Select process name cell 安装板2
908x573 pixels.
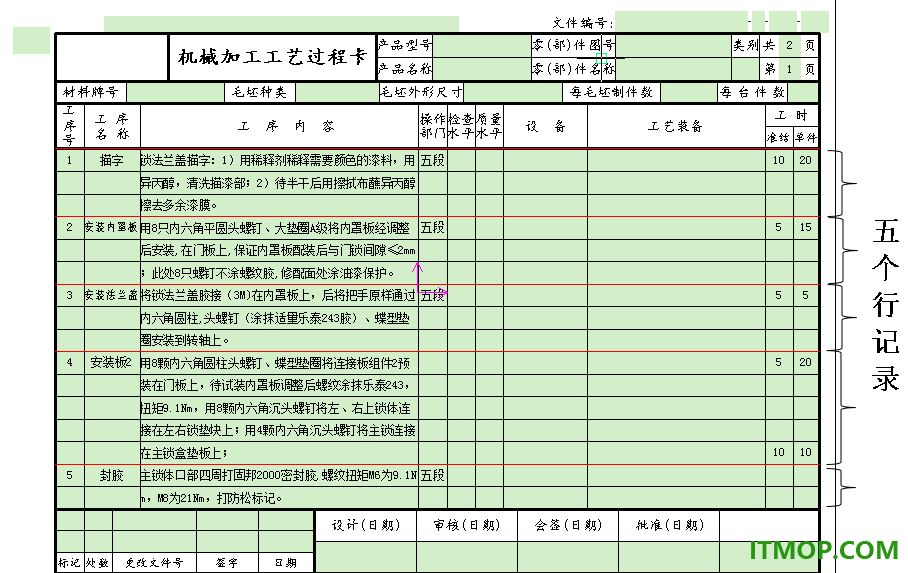(x=112, y=363)
